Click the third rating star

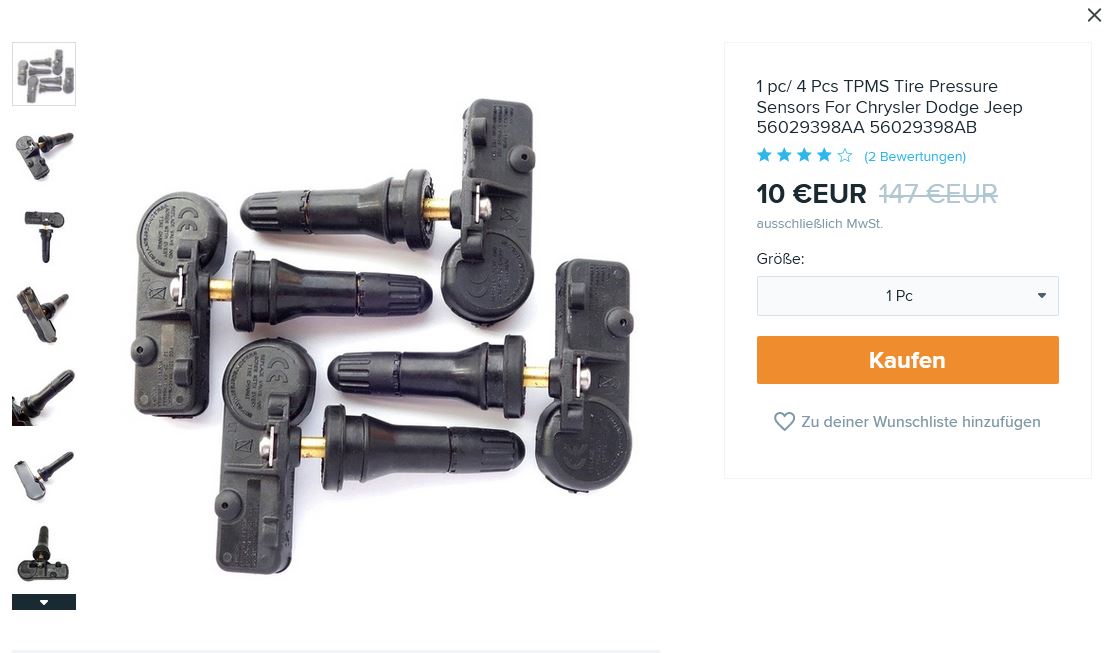pos(804,155)
